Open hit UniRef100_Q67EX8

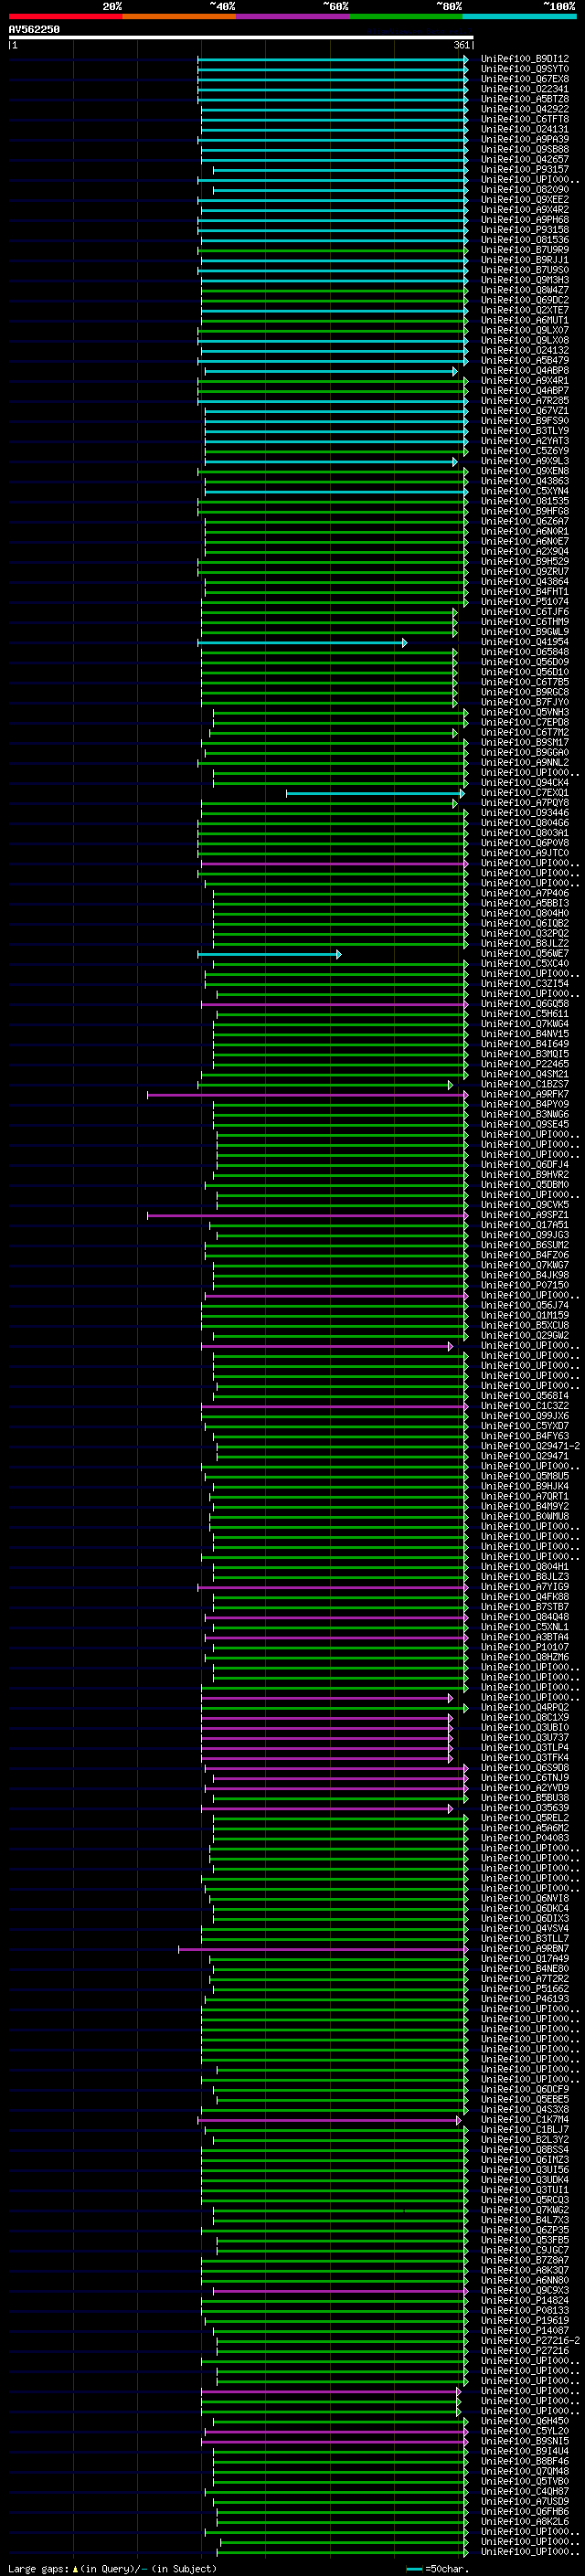coord(525,79)
